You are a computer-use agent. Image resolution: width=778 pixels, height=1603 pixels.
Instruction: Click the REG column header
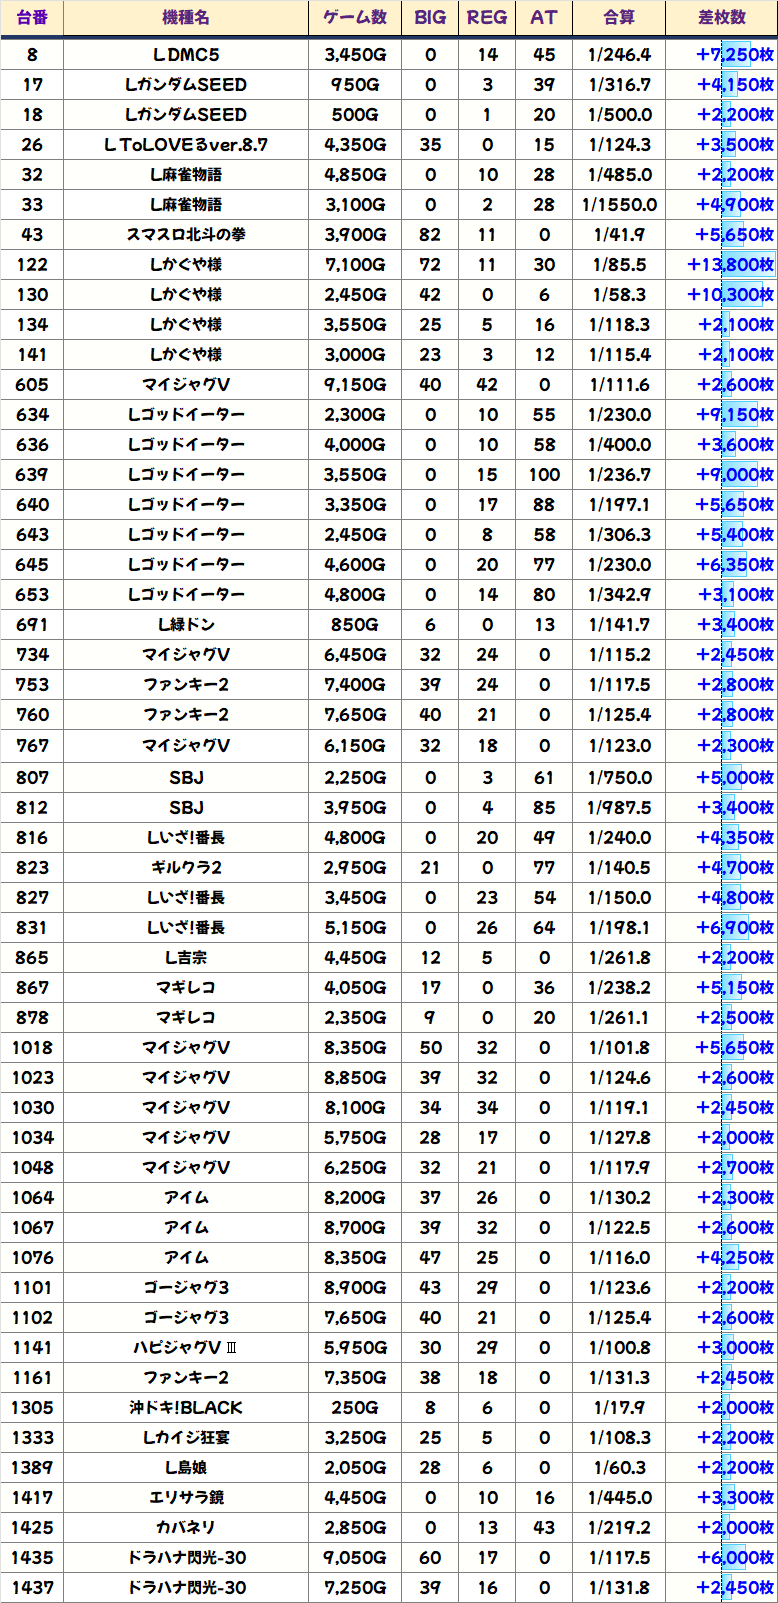pos(487,18)
